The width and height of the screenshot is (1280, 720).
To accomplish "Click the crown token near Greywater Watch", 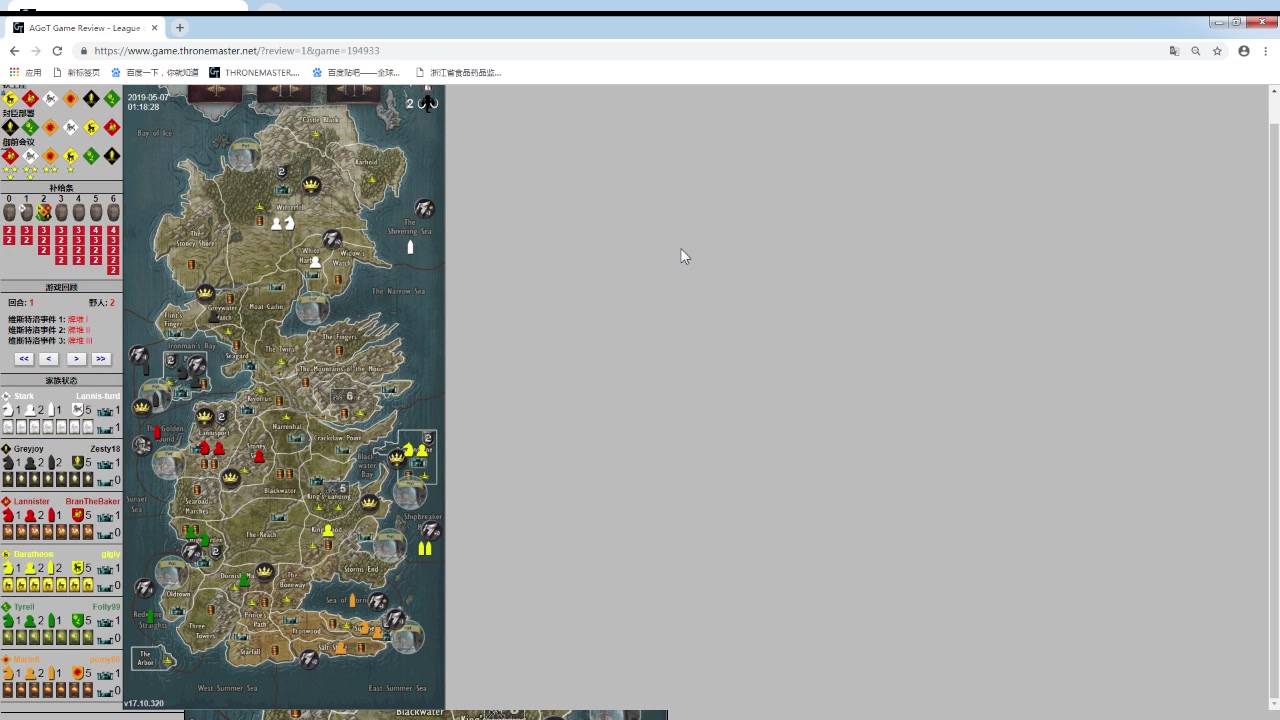I will 205,293.
